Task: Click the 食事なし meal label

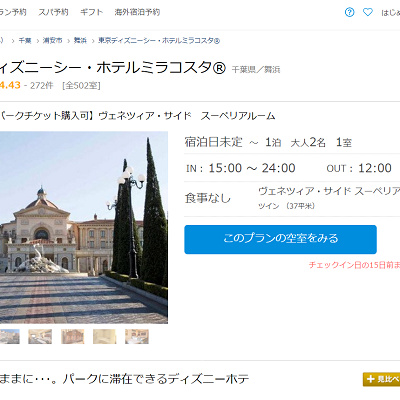Action: click(208, 198)
